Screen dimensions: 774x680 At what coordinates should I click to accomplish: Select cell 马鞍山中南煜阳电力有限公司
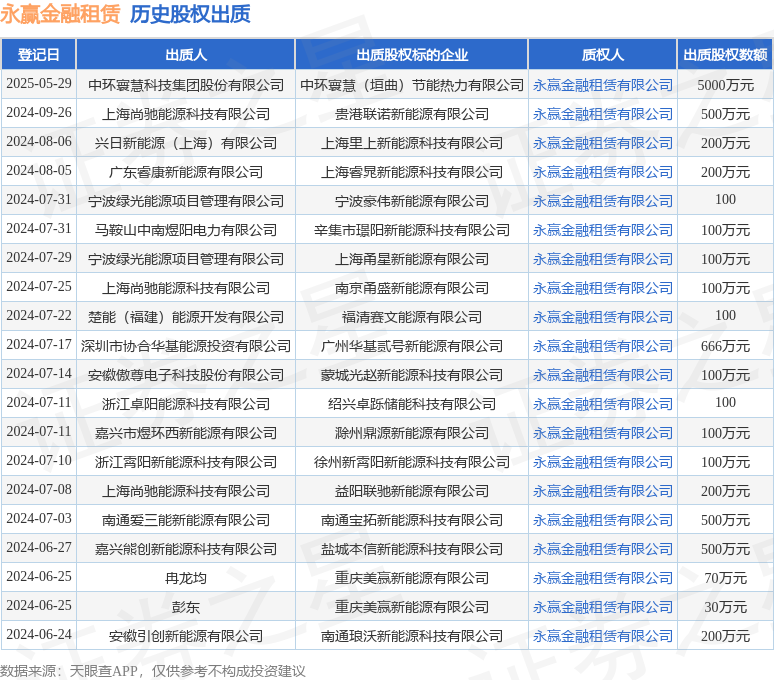coord(186,230)
